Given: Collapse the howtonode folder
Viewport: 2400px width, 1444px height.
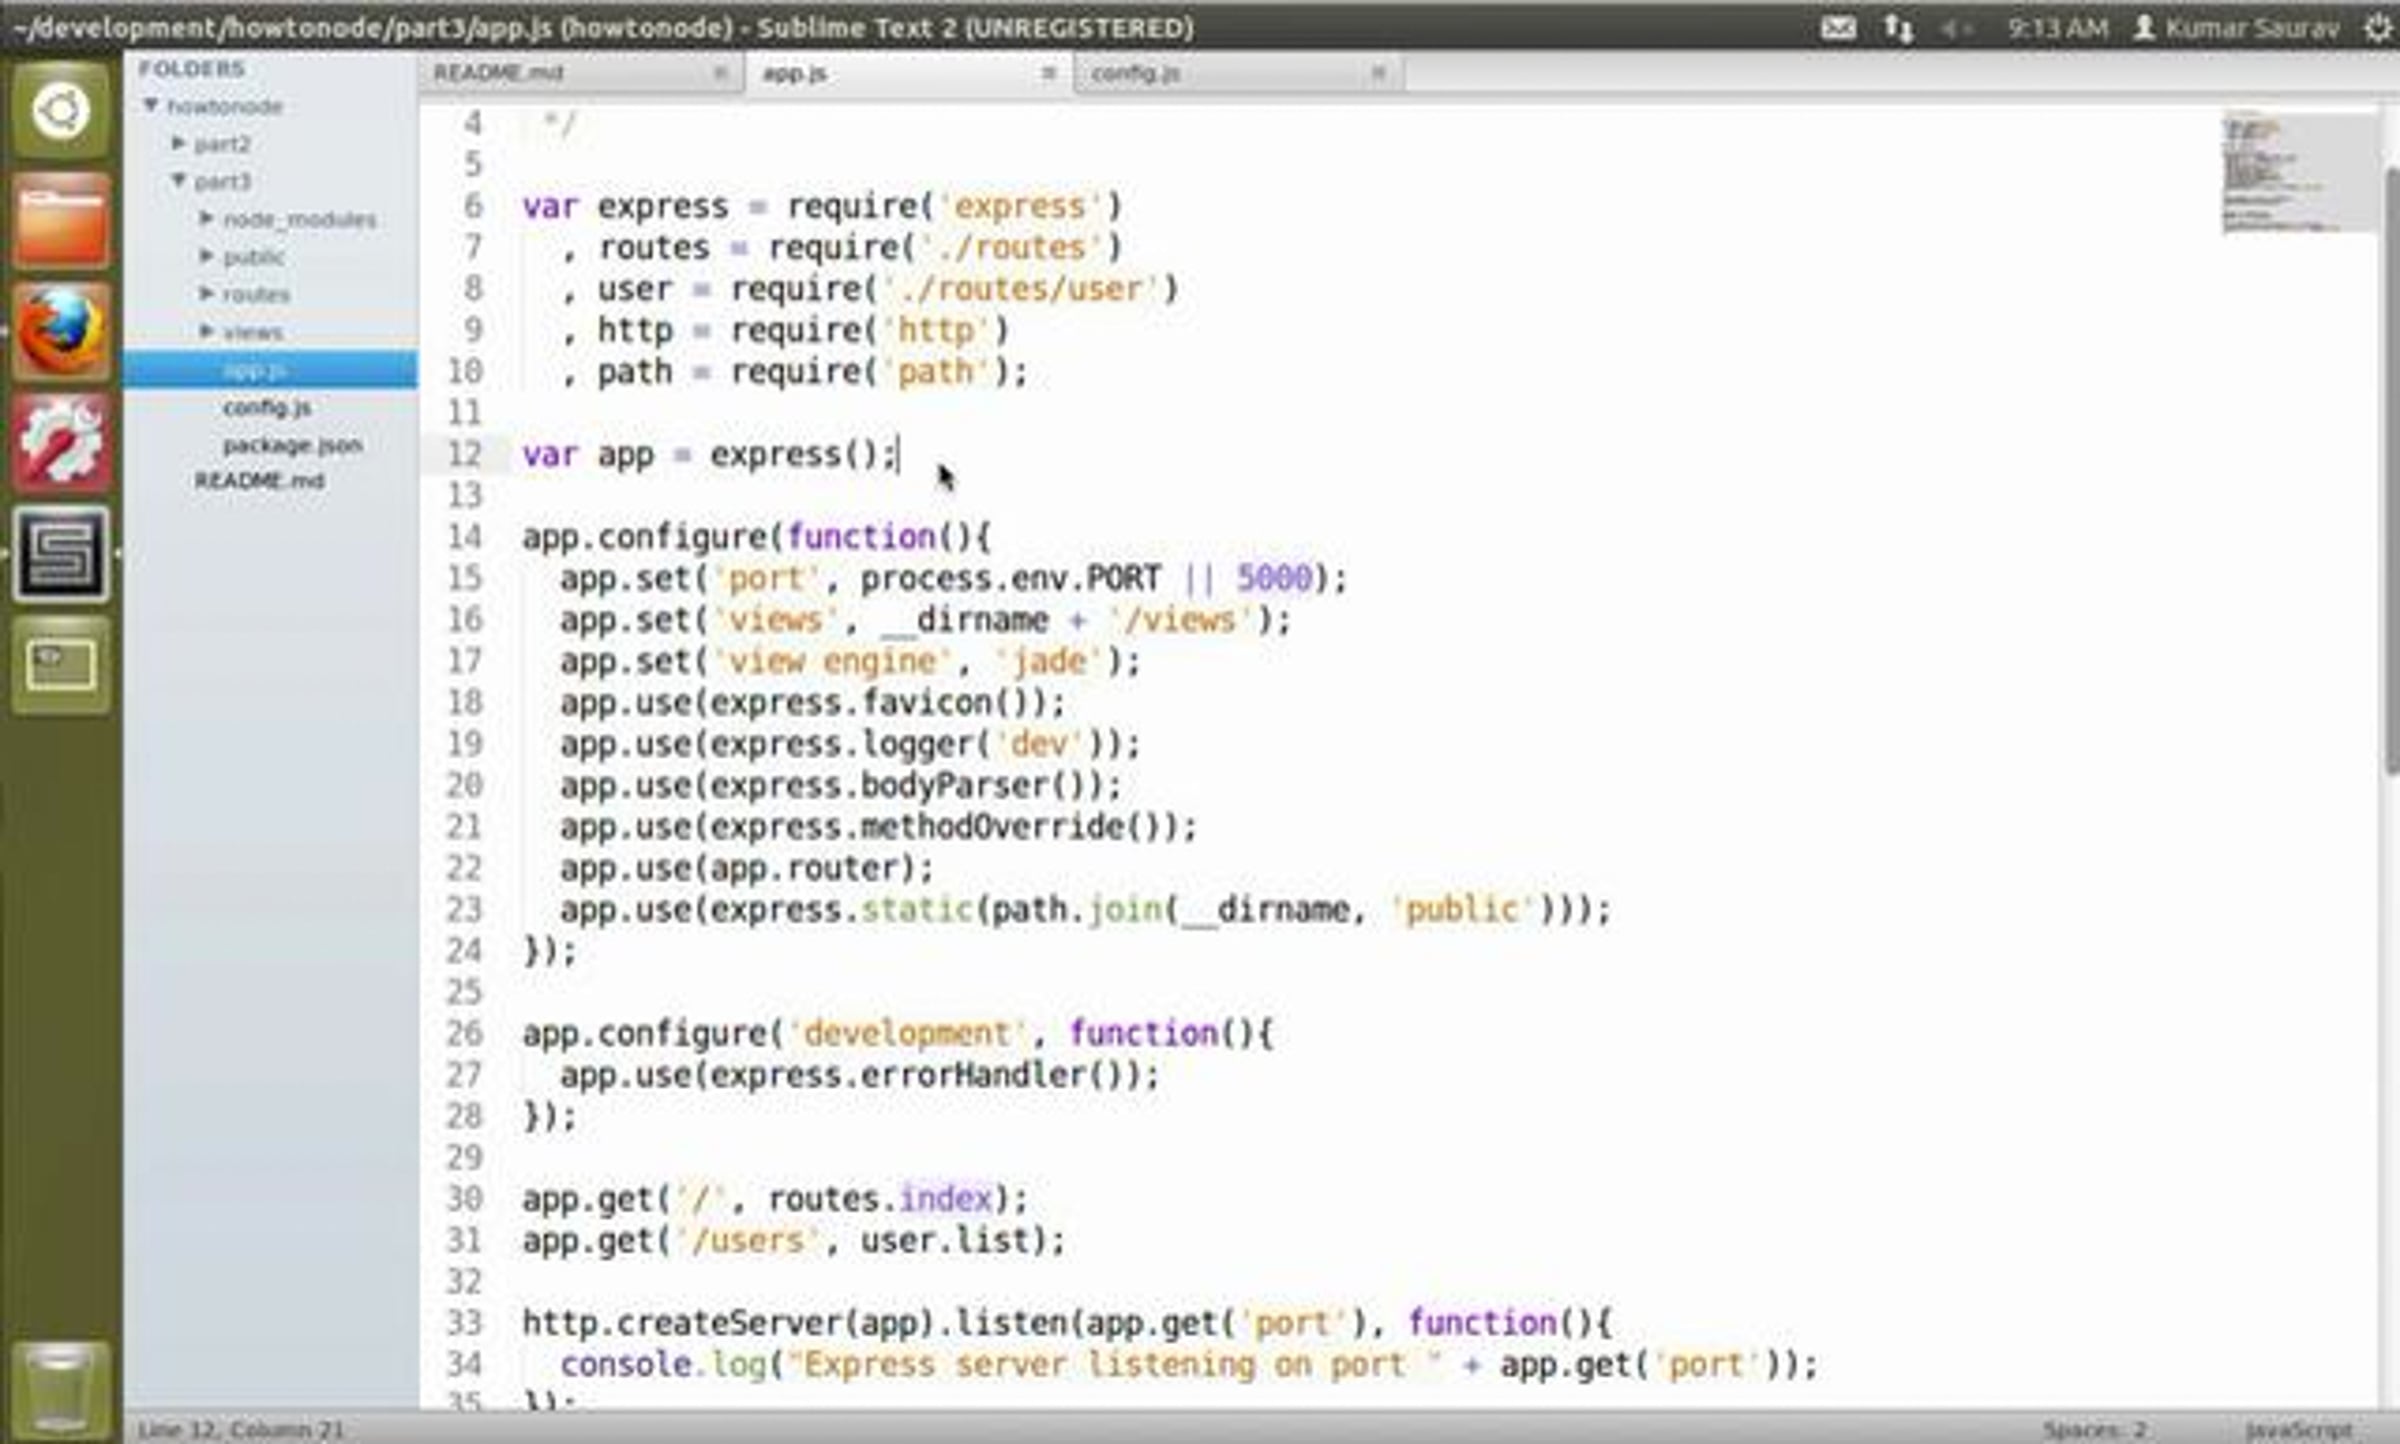Looking at the screenshot, I should [x=151, y=105].
